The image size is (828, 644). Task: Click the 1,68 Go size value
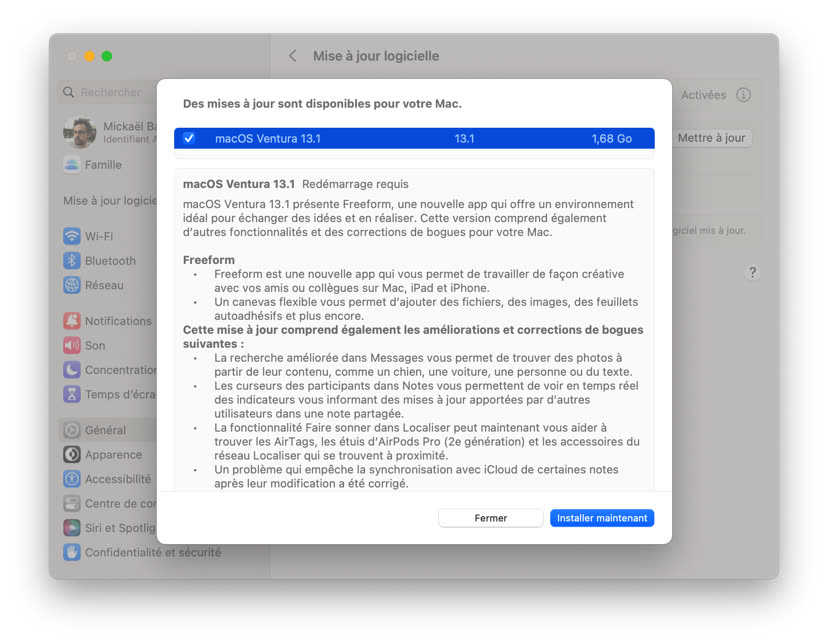(611, 138)
